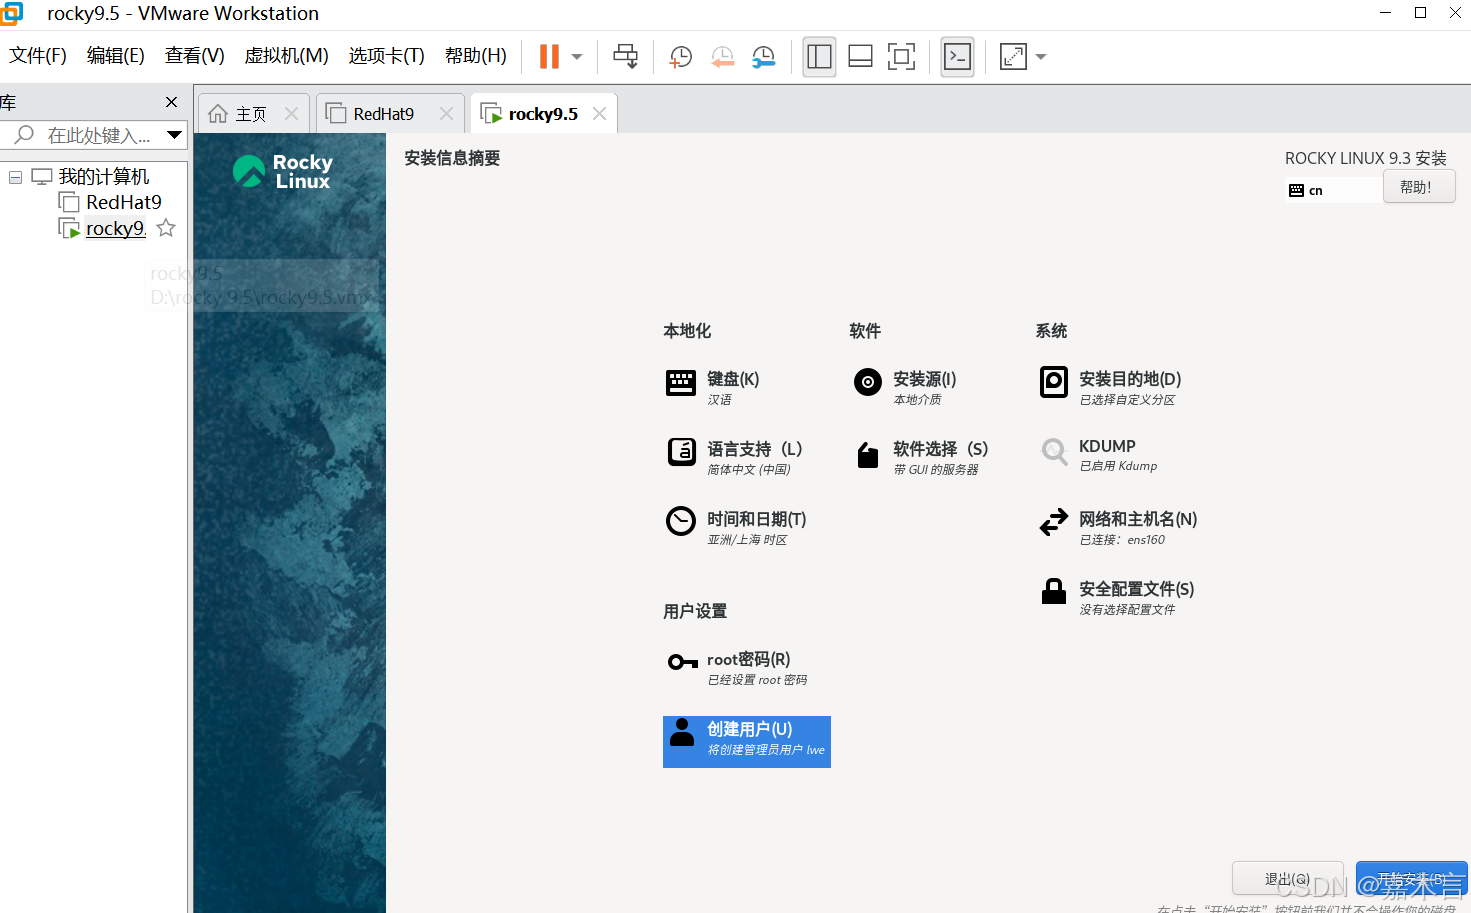Viewport: 1471px width, 913px height.
Task: Open the 虚拟机(M) menu
Action: tap(287, 55)
